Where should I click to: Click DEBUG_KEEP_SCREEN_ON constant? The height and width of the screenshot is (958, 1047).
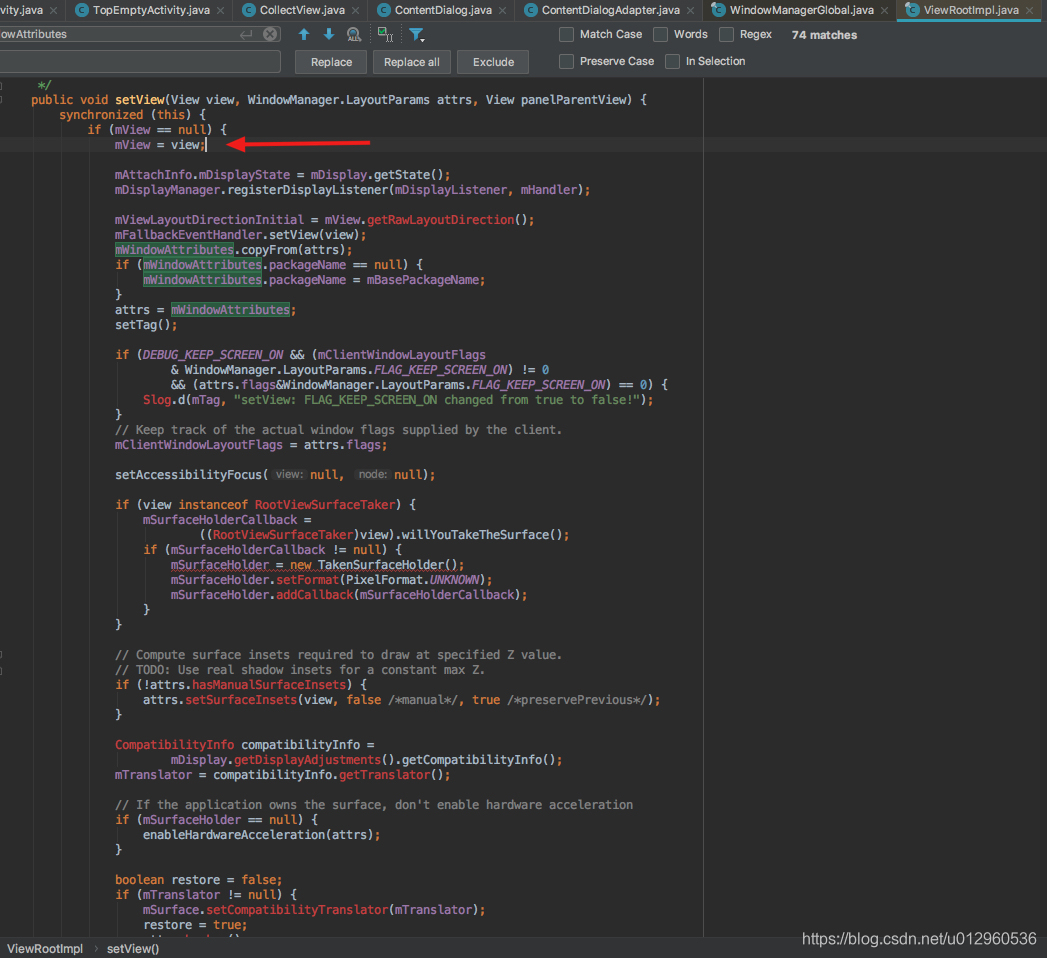point(213,355)
